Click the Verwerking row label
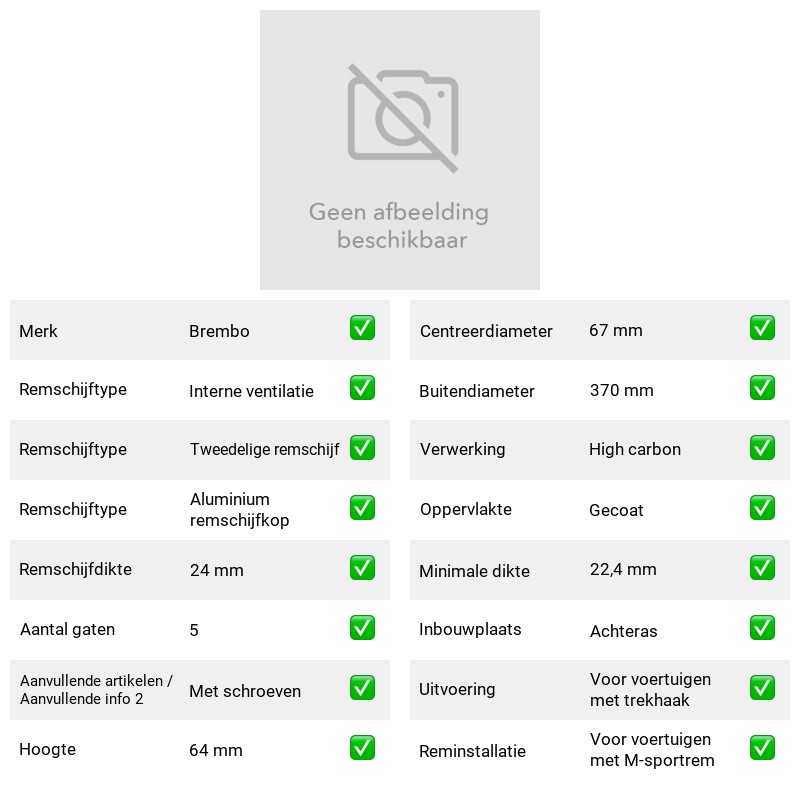The width and height of the screenshot is (800, 800). tap(462, 449)
